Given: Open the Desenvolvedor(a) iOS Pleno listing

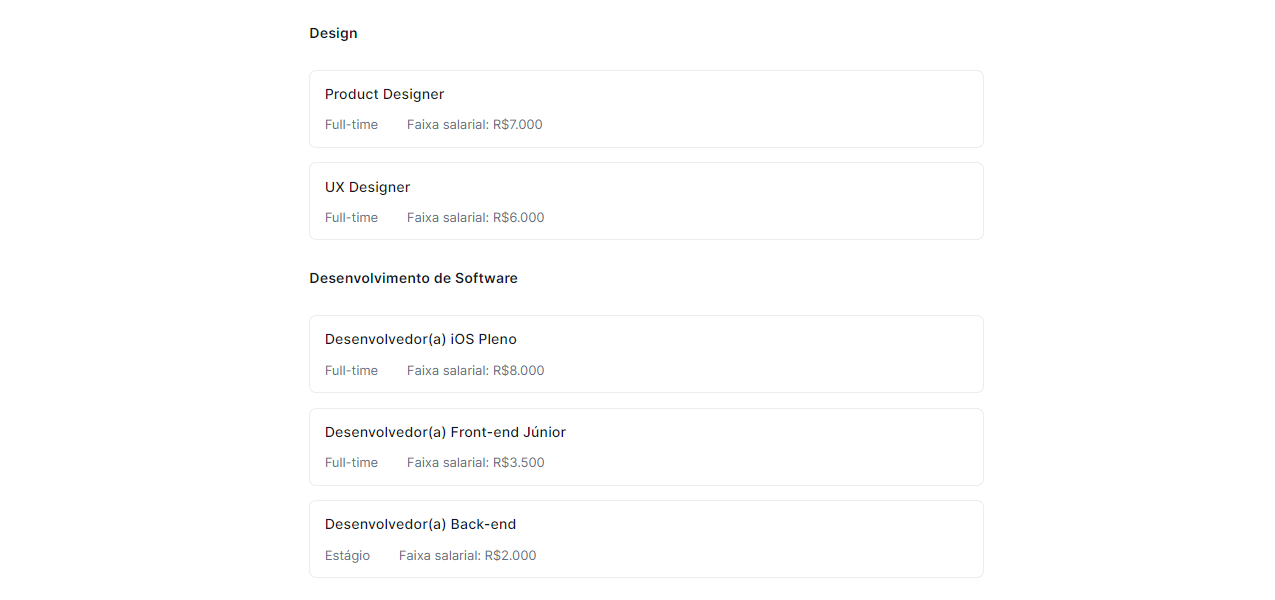Looking at the screenshot, I should coord(646,353).
